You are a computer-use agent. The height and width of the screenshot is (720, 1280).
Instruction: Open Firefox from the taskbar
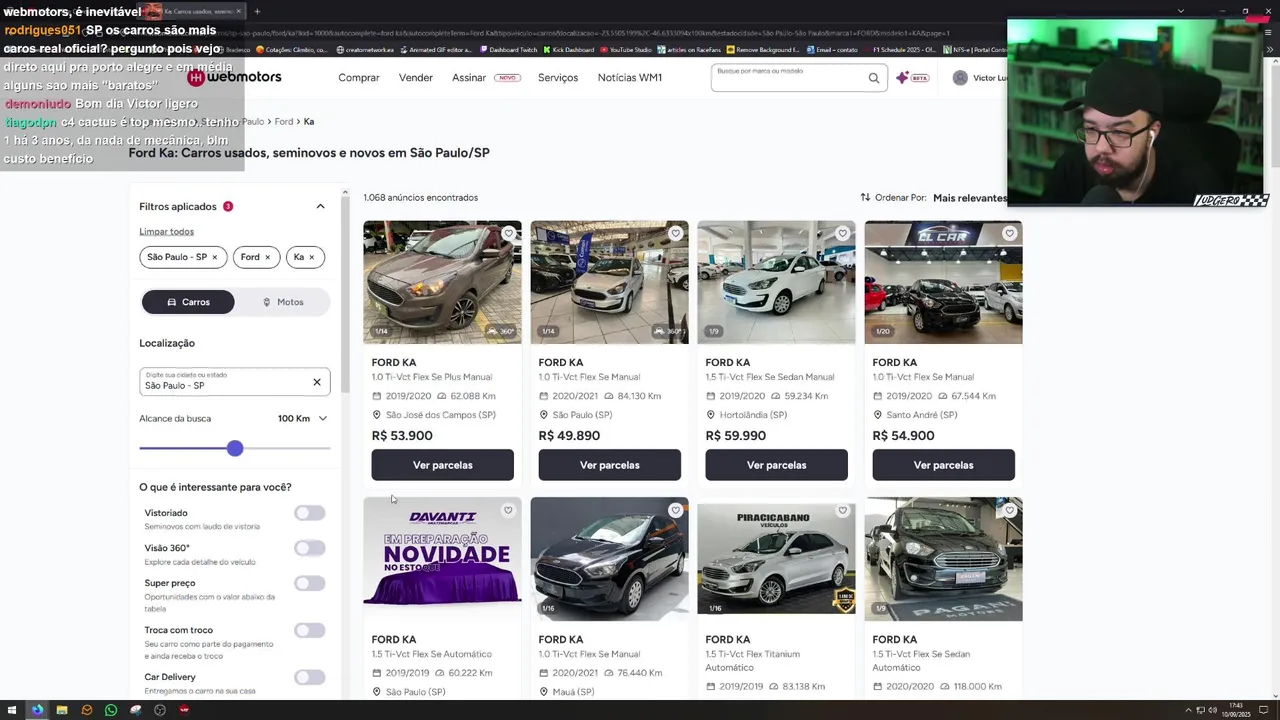(37, 710)
